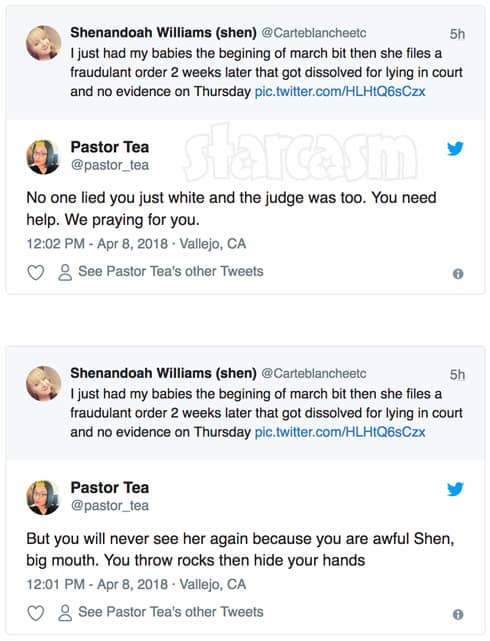This screenshot has width=490, height=641.
Task: See Pastor Tea's other Tweets in second card
Action: 171,612
